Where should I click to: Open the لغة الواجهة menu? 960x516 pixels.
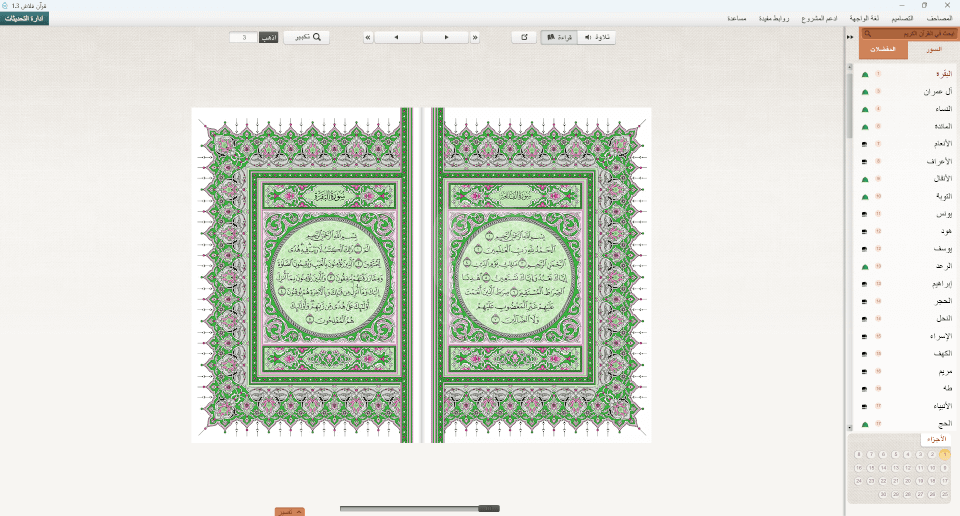coord(864,18)
